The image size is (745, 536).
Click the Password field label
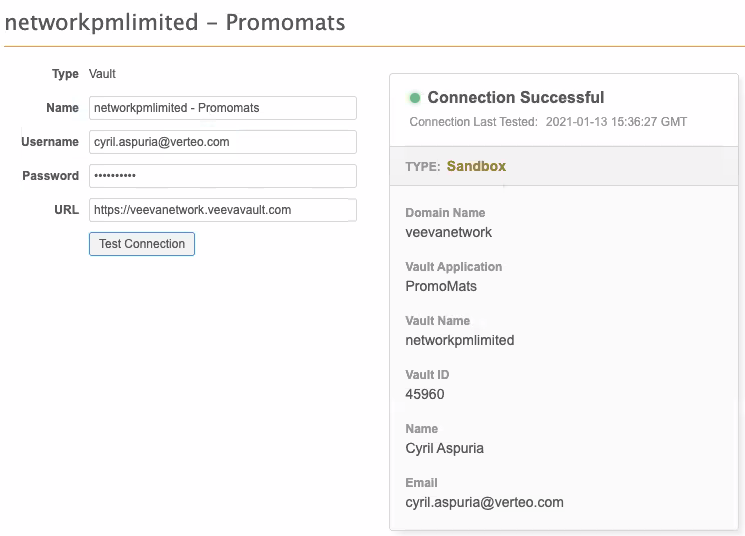click(x=51, y=176)
